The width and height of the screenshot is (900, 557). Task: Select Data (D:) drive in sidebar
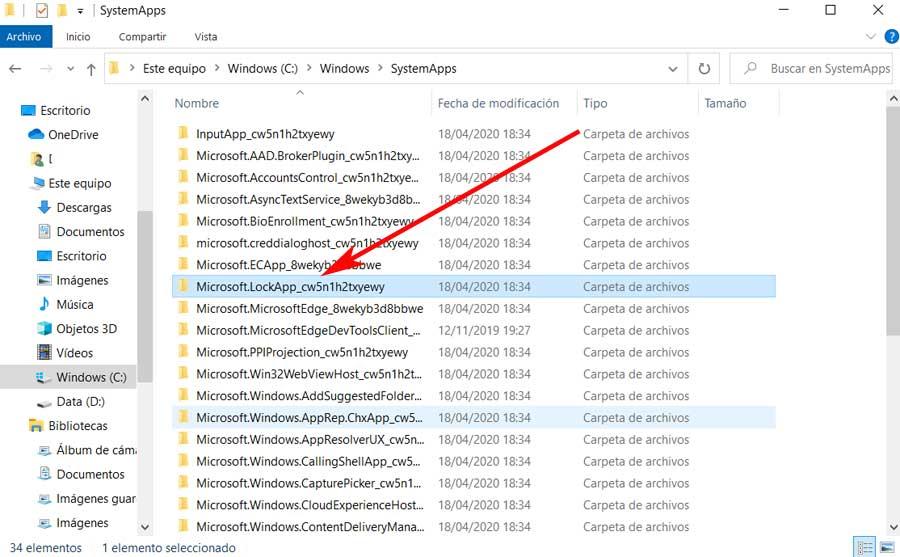click(80, 401)
